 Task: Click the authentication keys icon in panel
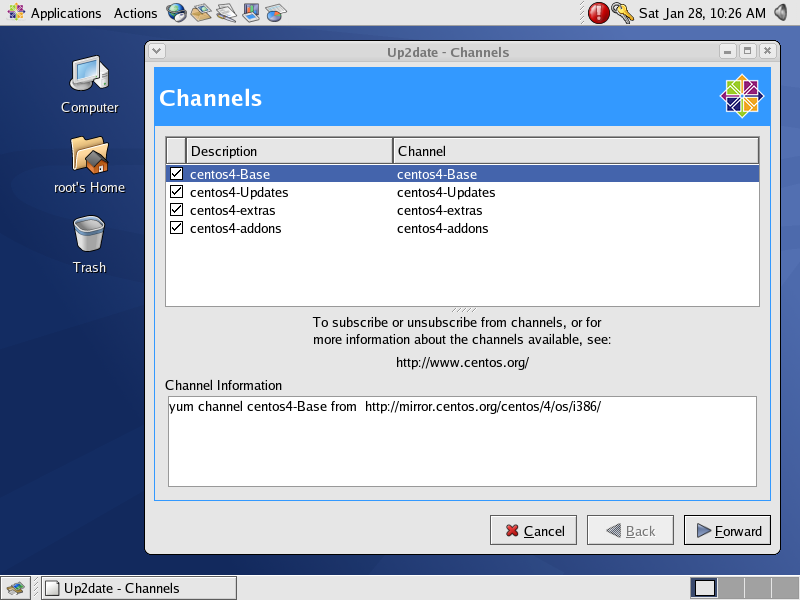[623, 13]
